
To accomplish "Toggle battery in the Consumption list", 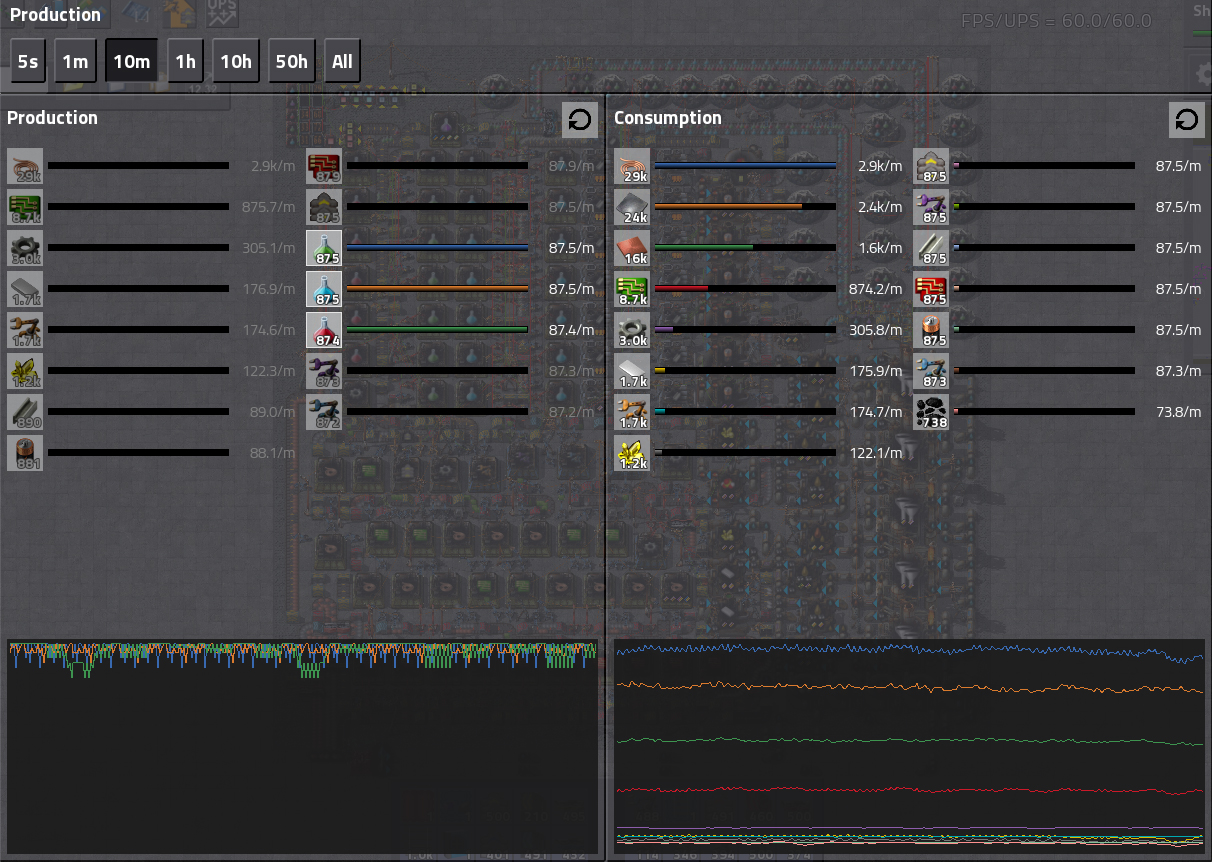I will 931,330.
